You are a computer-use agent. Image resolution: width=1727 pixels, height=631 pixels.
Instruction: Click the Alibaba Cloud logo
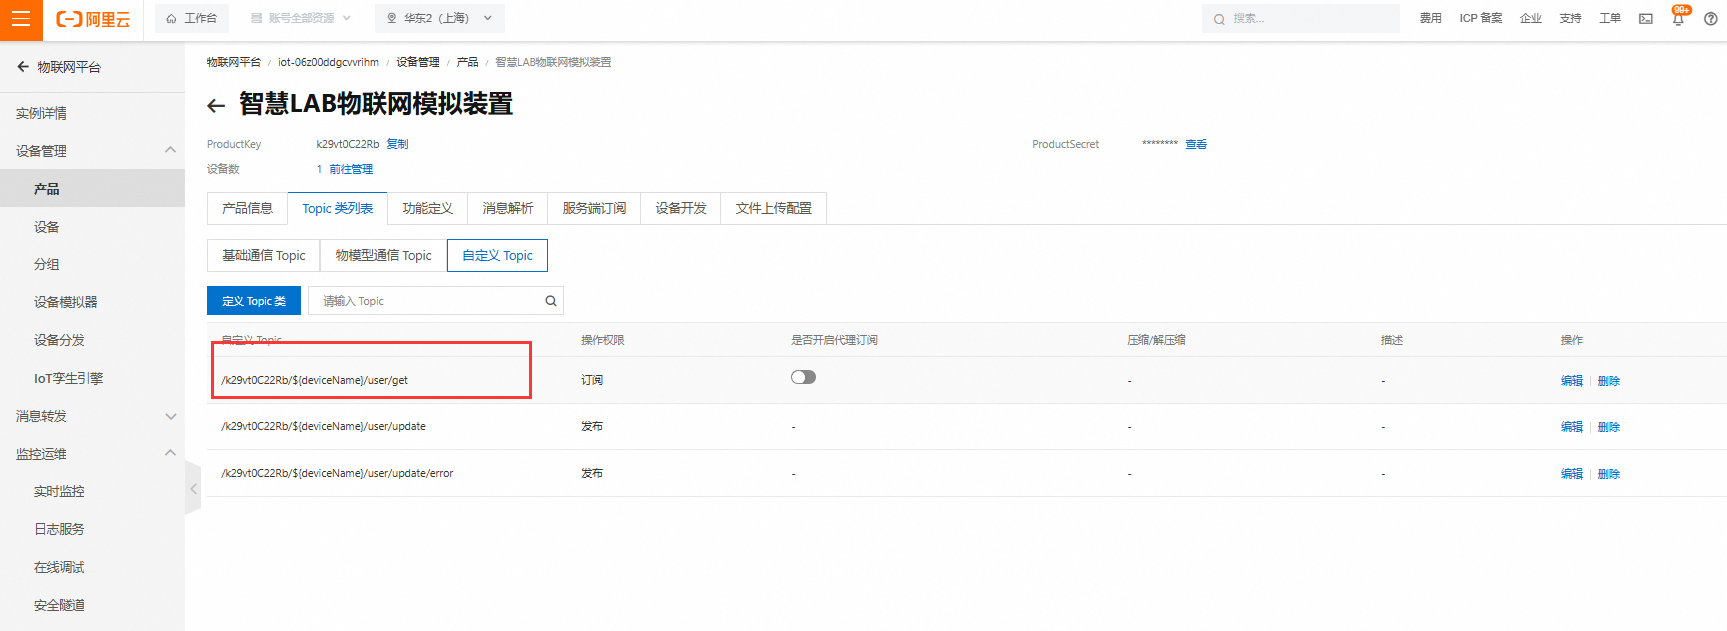click(x=93, y=19)
